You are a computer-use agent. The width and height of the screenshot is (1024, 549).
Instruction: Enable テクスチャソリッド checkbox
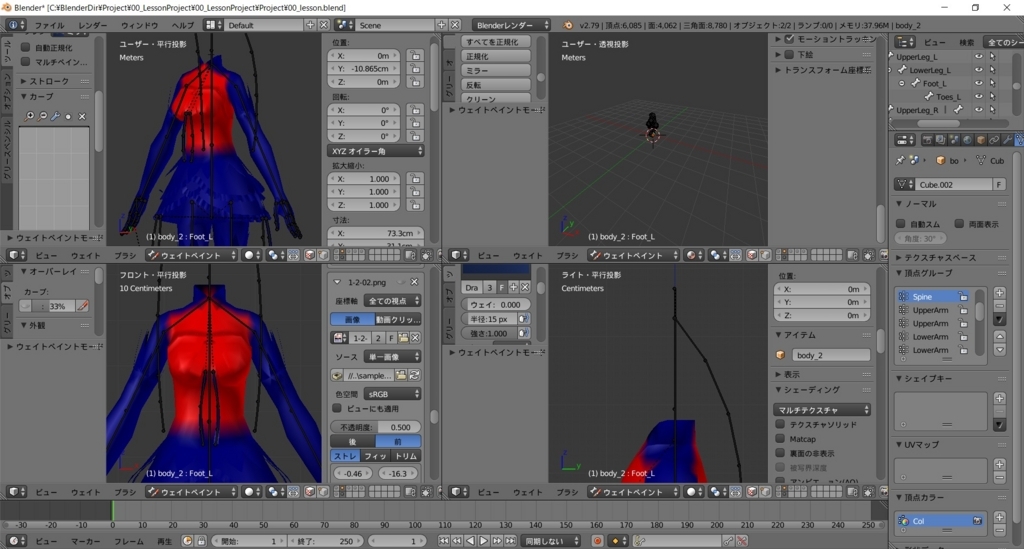pos(780,424)
